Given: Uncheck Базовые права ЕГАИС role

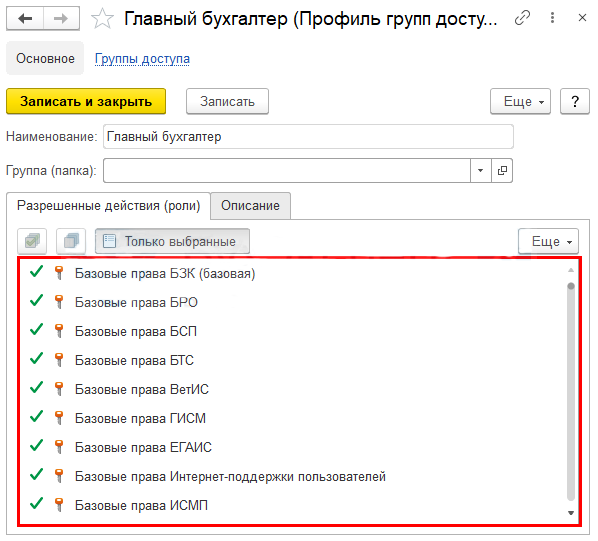Looking at the screenshot, I should click(x=37, y=446).
